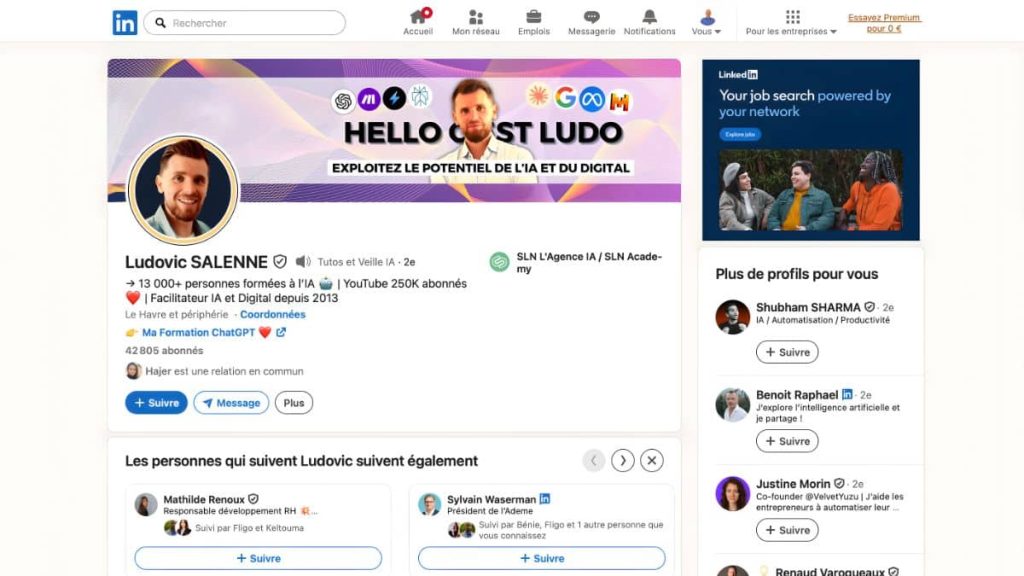Open Hajer's mutual connection link

point(224,371)
